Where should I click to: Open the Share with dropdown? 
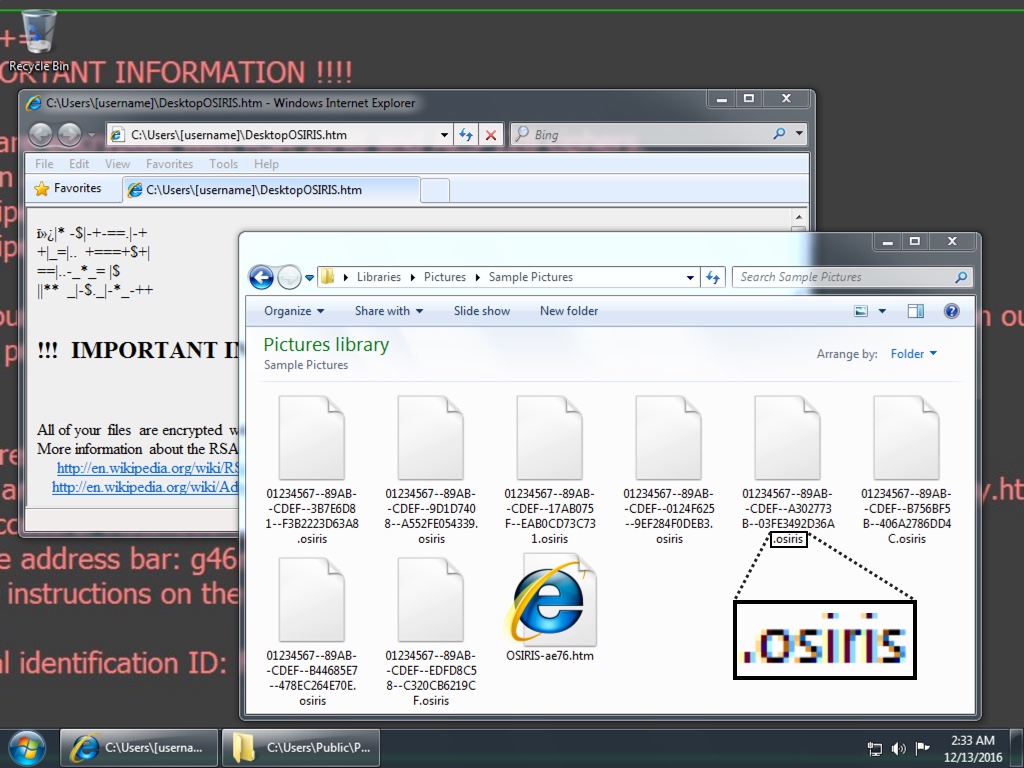click(x=388, y=311)
